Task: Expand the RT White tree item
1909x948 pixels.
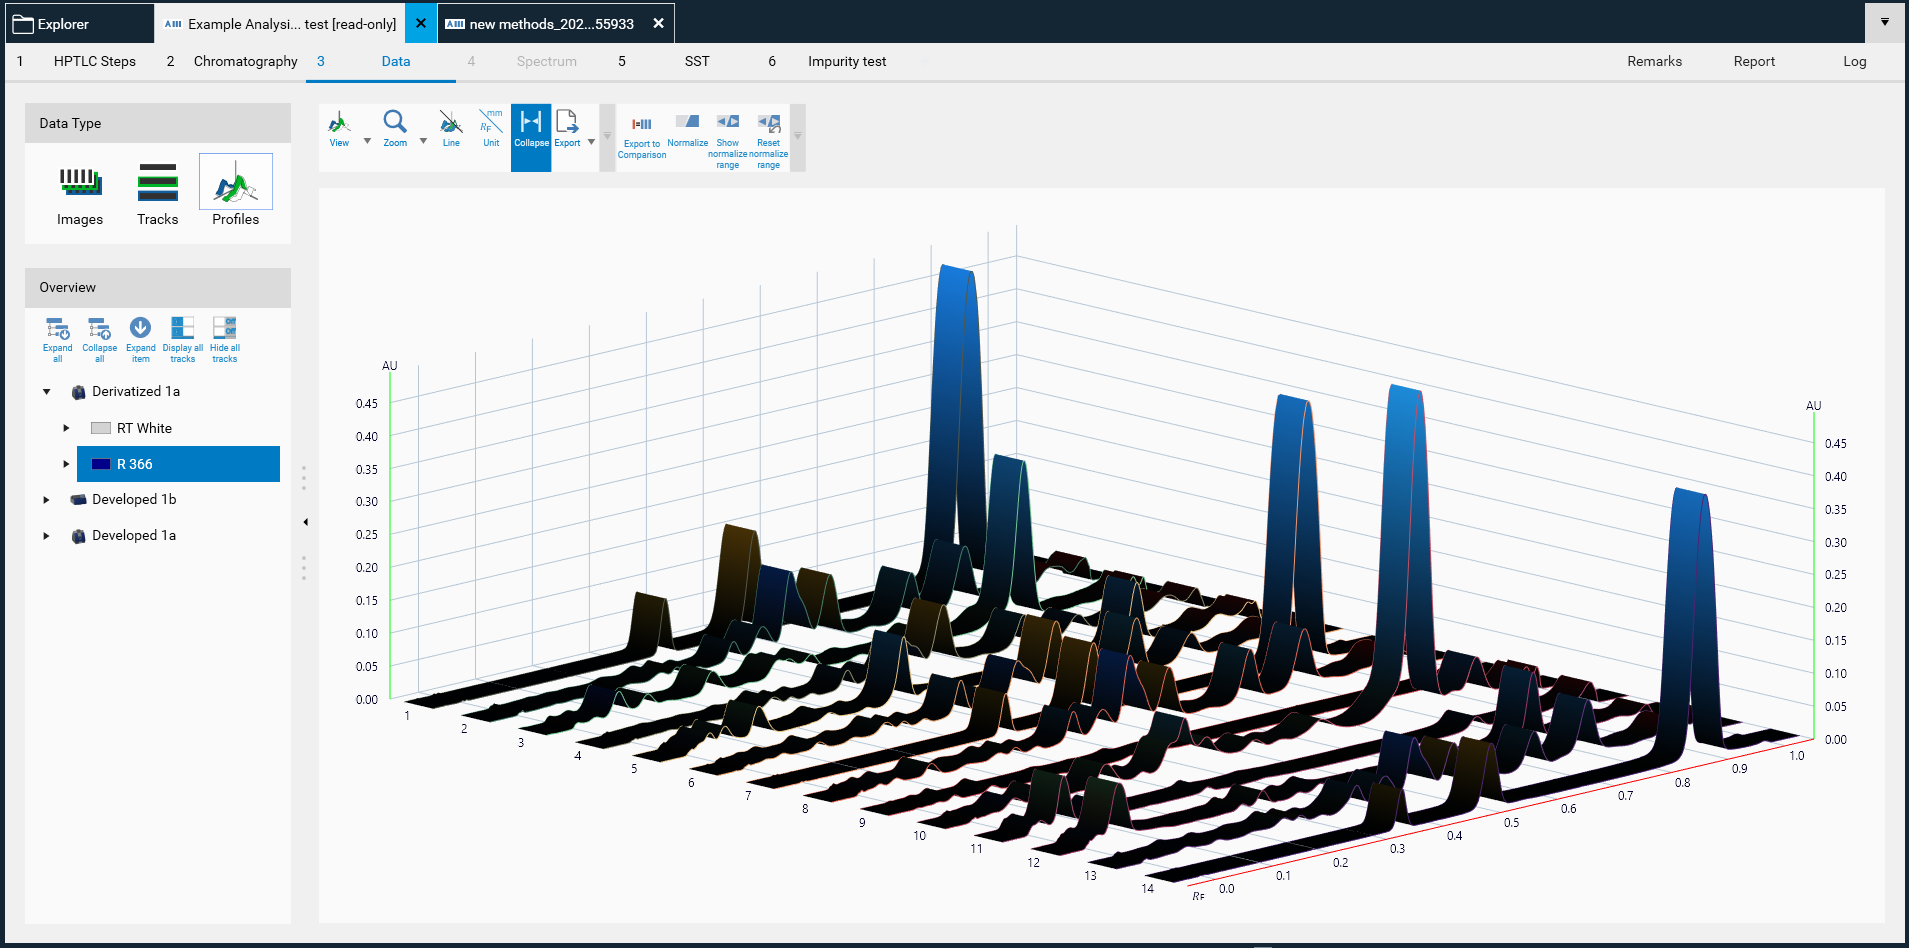Action: point(67,428)
